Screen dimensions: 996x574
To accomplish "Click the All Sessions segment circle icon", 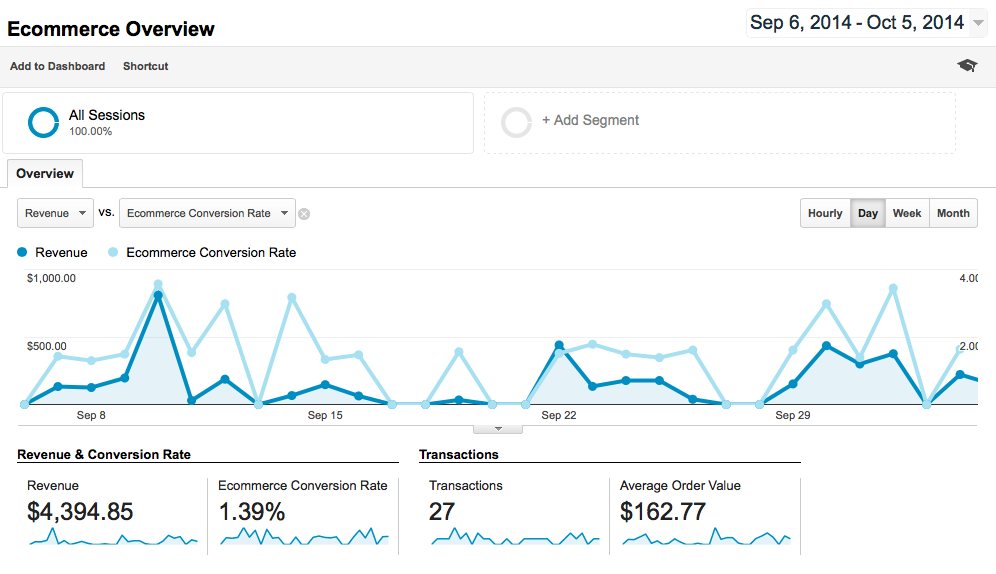I will pos(43,122).
